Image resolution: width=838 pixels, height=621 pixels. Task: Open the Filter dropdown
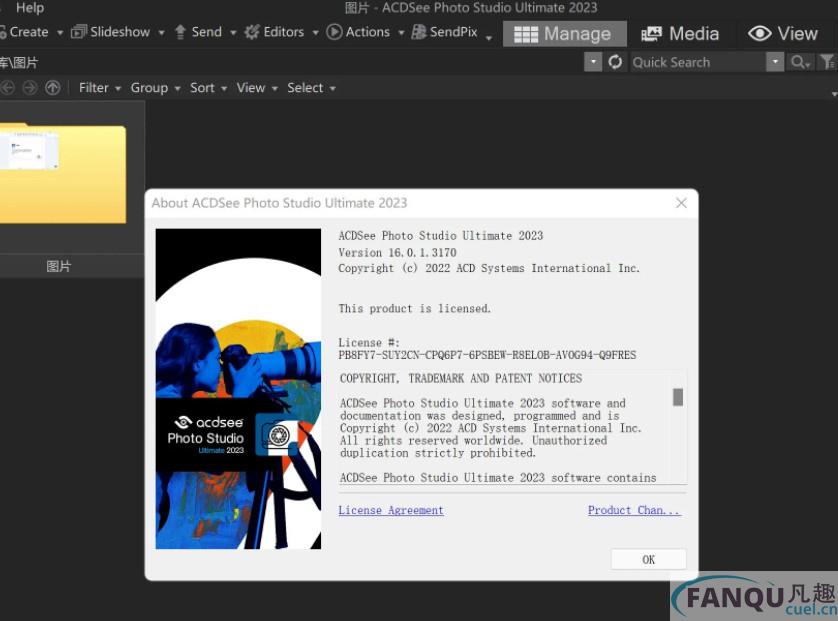(x=100, y=88)
